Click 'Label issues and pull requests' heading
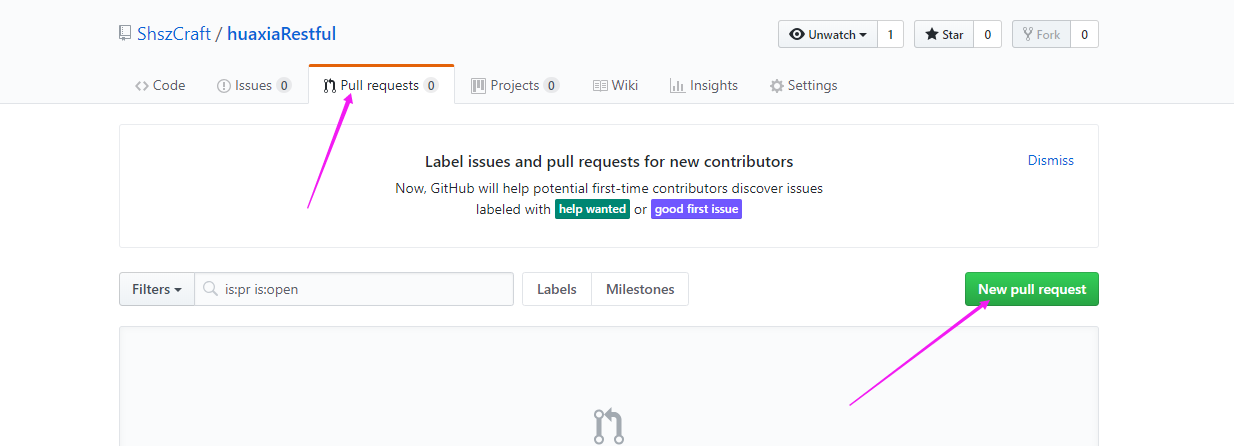Image resolution: width=1234 pixels, height=446 pixels. [609, 161]
